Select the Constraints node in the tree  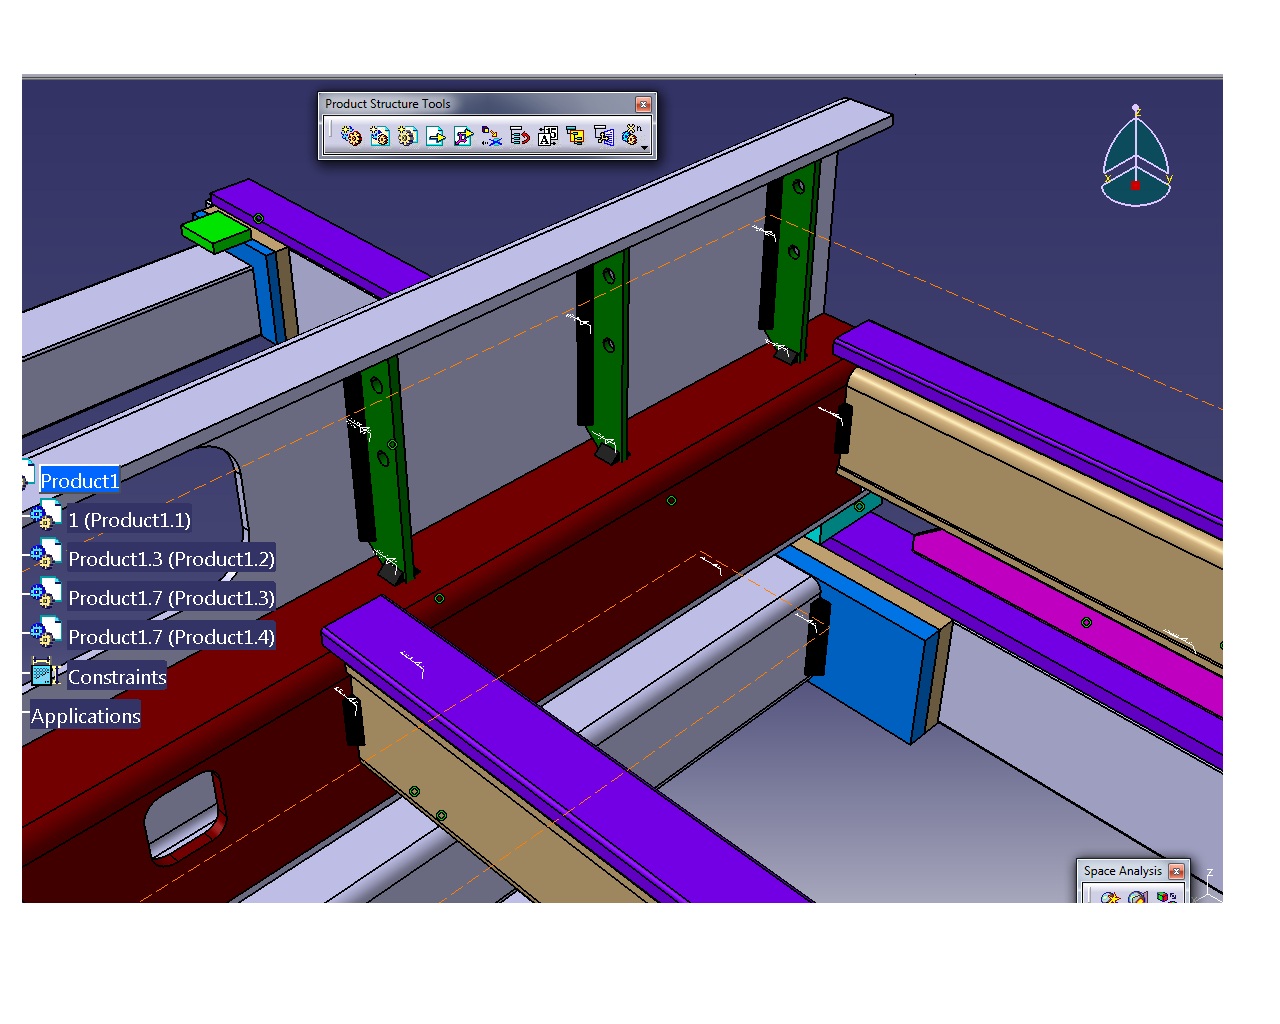pos(117,677)
